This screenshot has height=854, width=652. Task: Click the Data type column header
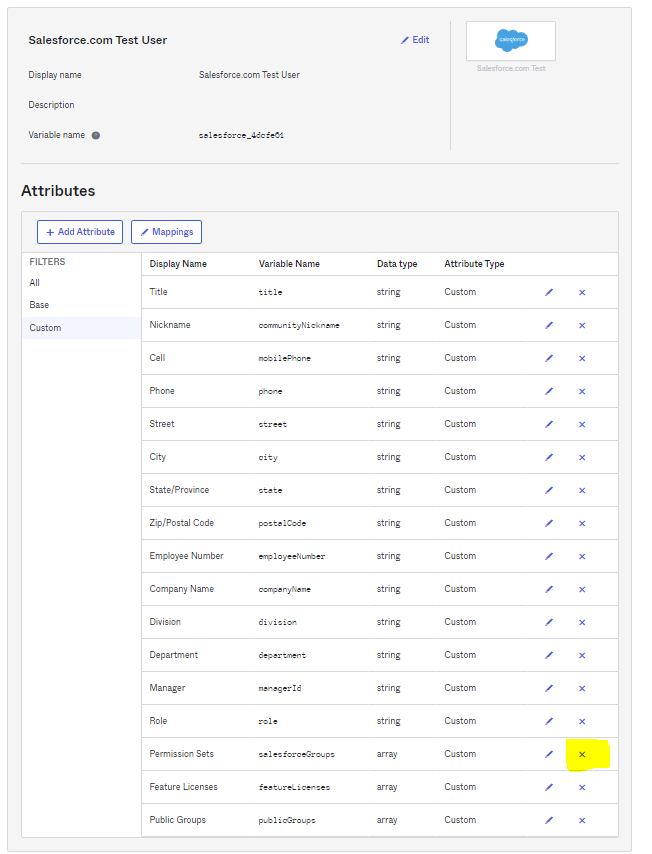397,264
